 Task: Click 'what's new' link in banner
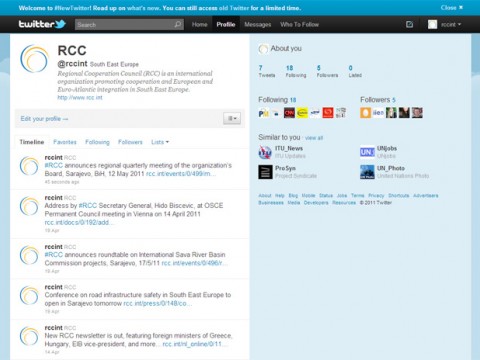tap(144, 8)
